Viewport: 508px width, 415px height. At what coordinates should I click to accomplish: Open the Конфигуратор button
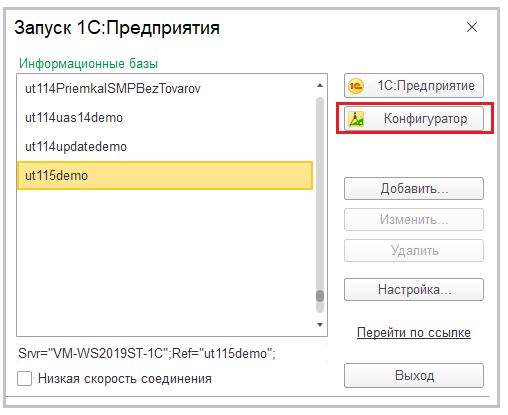pyautogui.click(x=414, y=118)
